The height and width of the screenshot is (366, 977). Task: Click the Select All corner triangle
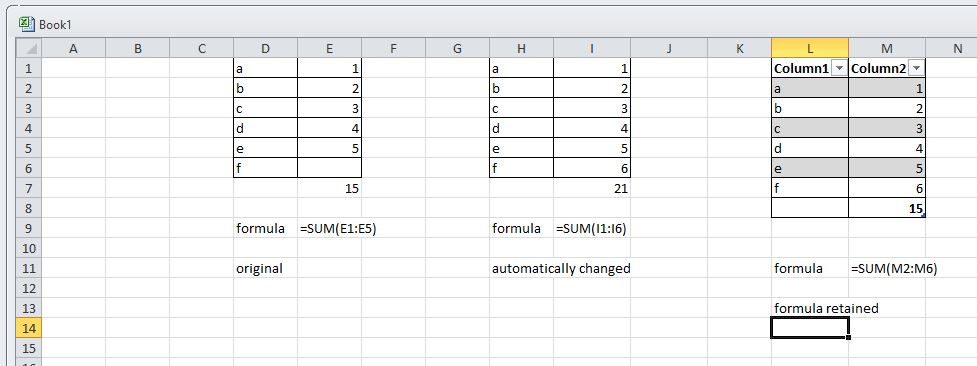point(29,49)
